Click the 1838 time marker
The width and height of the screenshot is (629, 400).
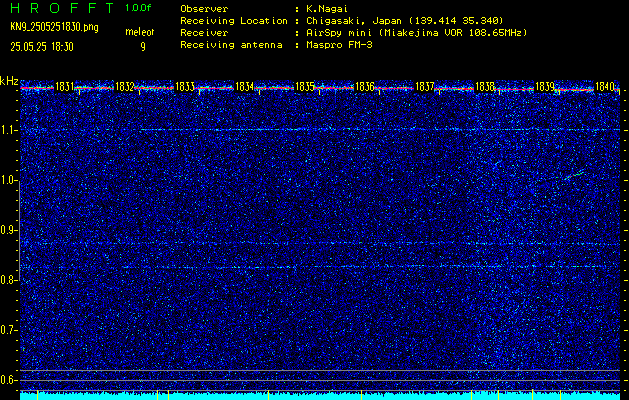coord(485,87)
